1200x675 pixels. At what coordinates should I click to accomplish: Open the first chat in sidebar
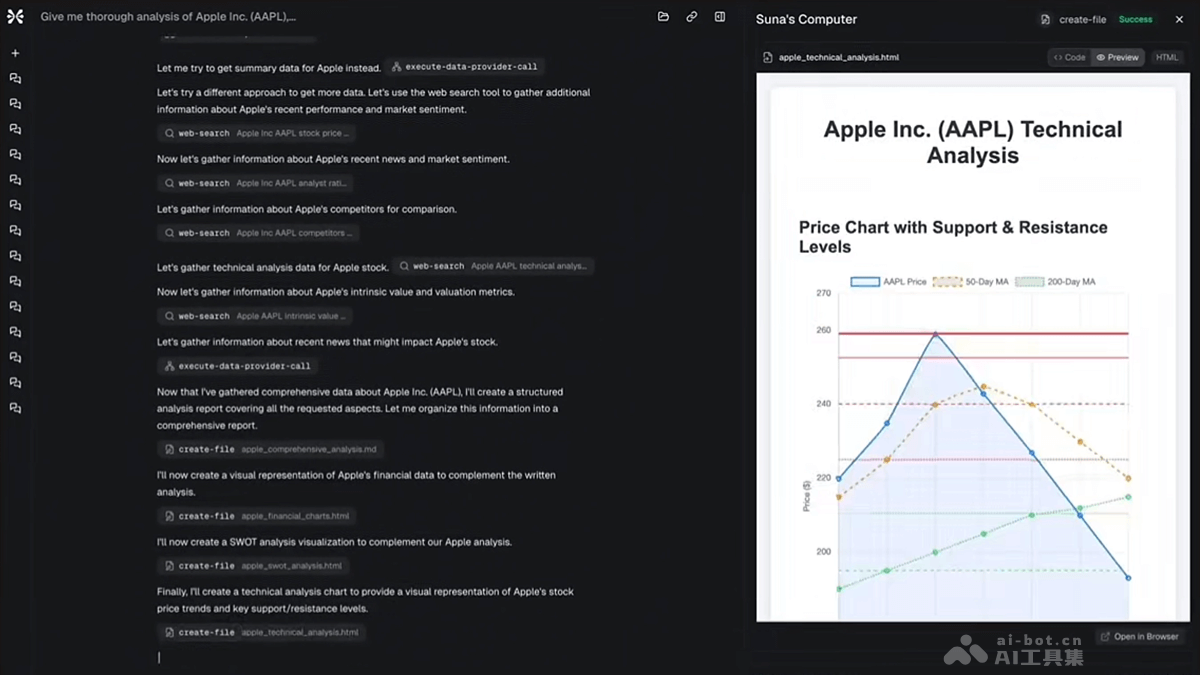point(15,78)
